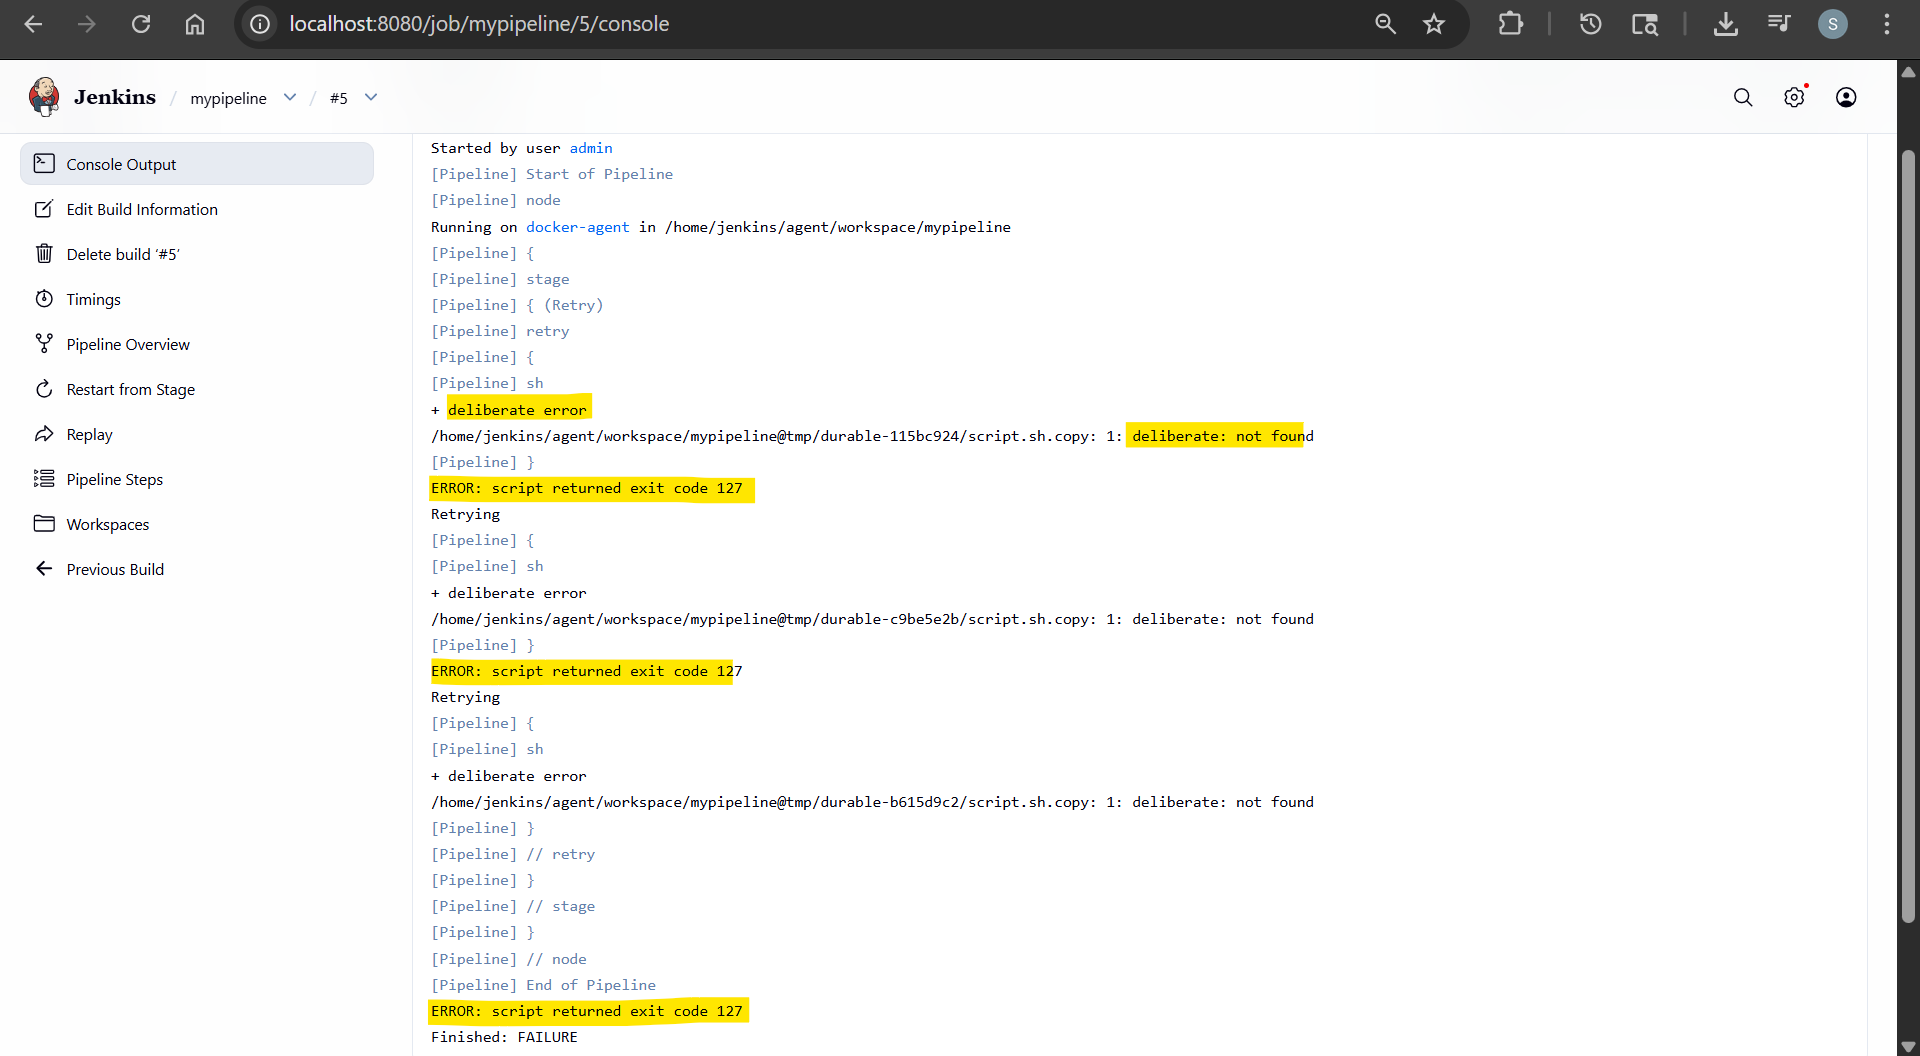Viewport: 1920px width, 1056px height.
Task: Click the Timings clock icon
Action: (44, 299)
